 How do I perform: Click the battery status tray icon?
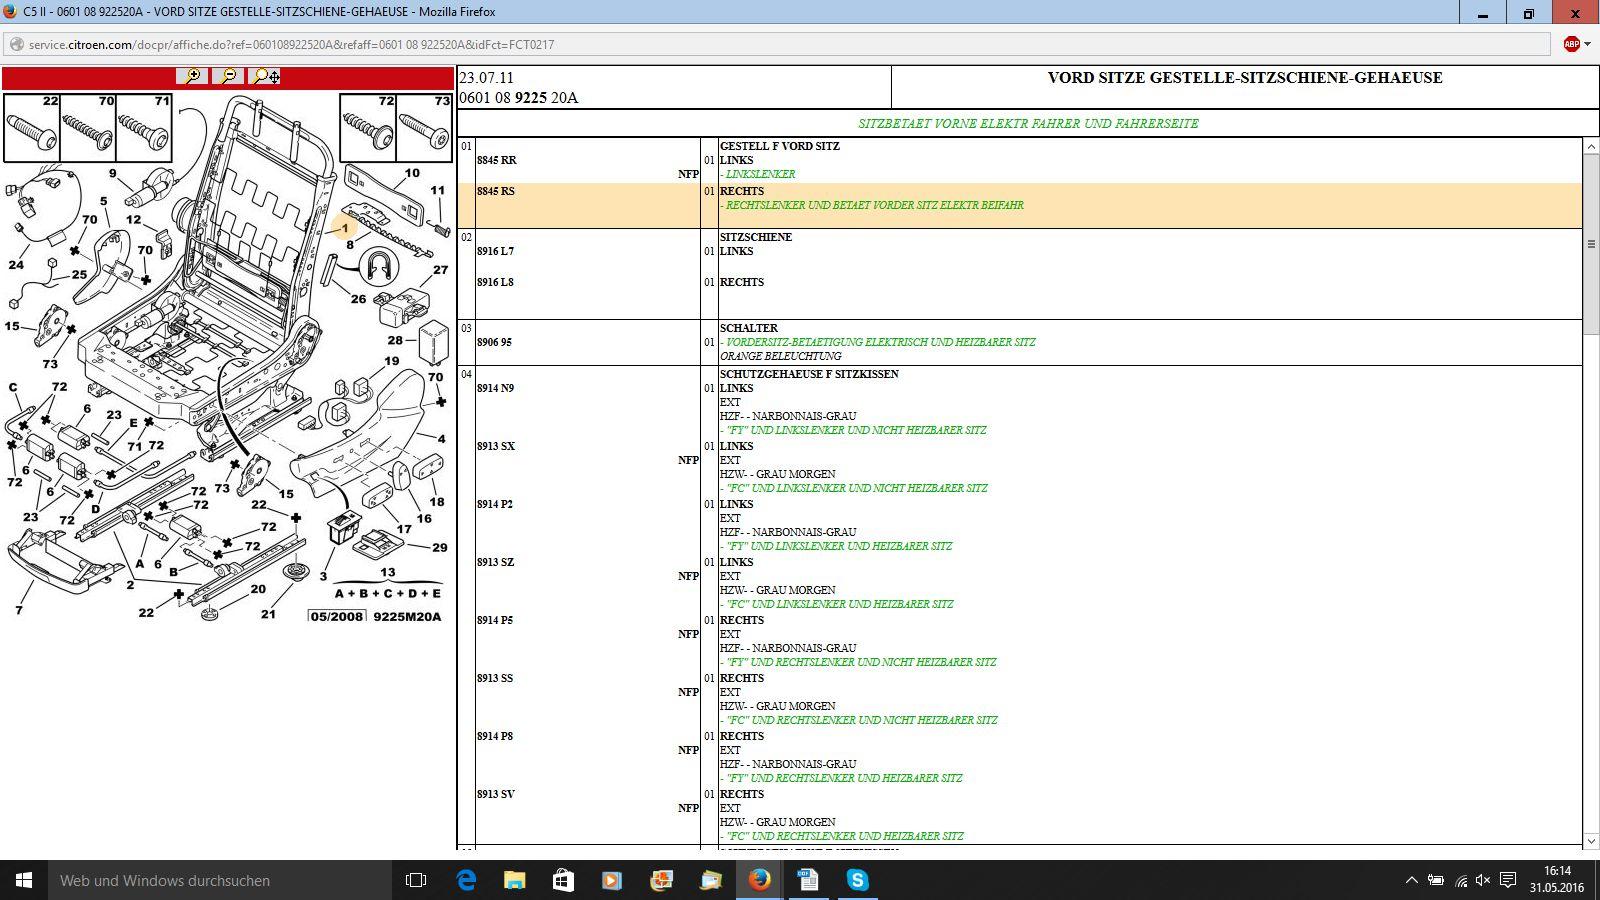[x=1435, y=880]
